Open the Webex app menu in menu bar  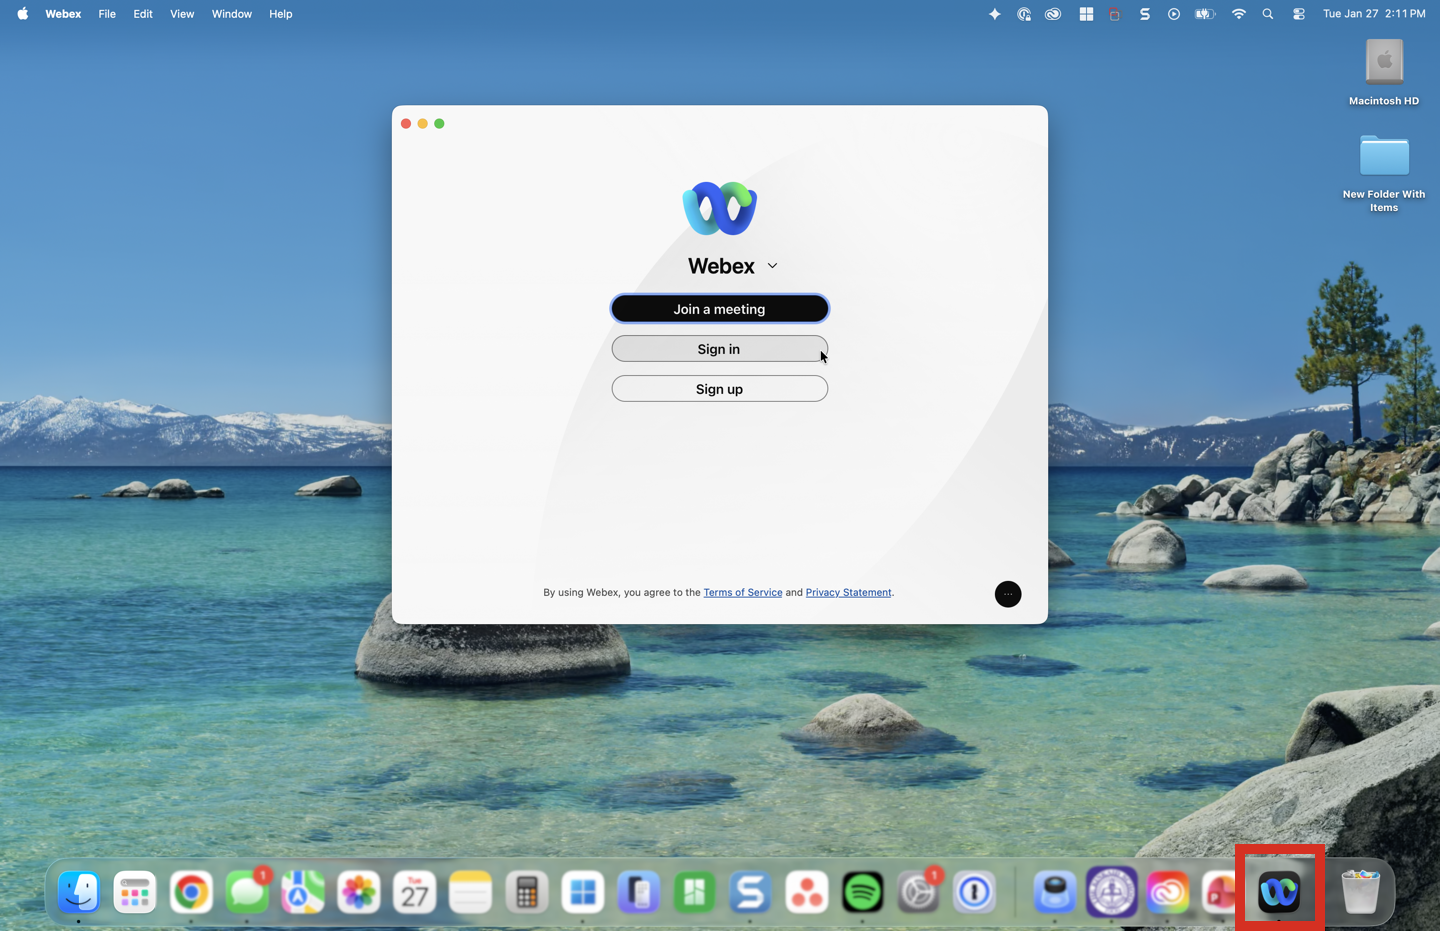[x=63, y=14]
